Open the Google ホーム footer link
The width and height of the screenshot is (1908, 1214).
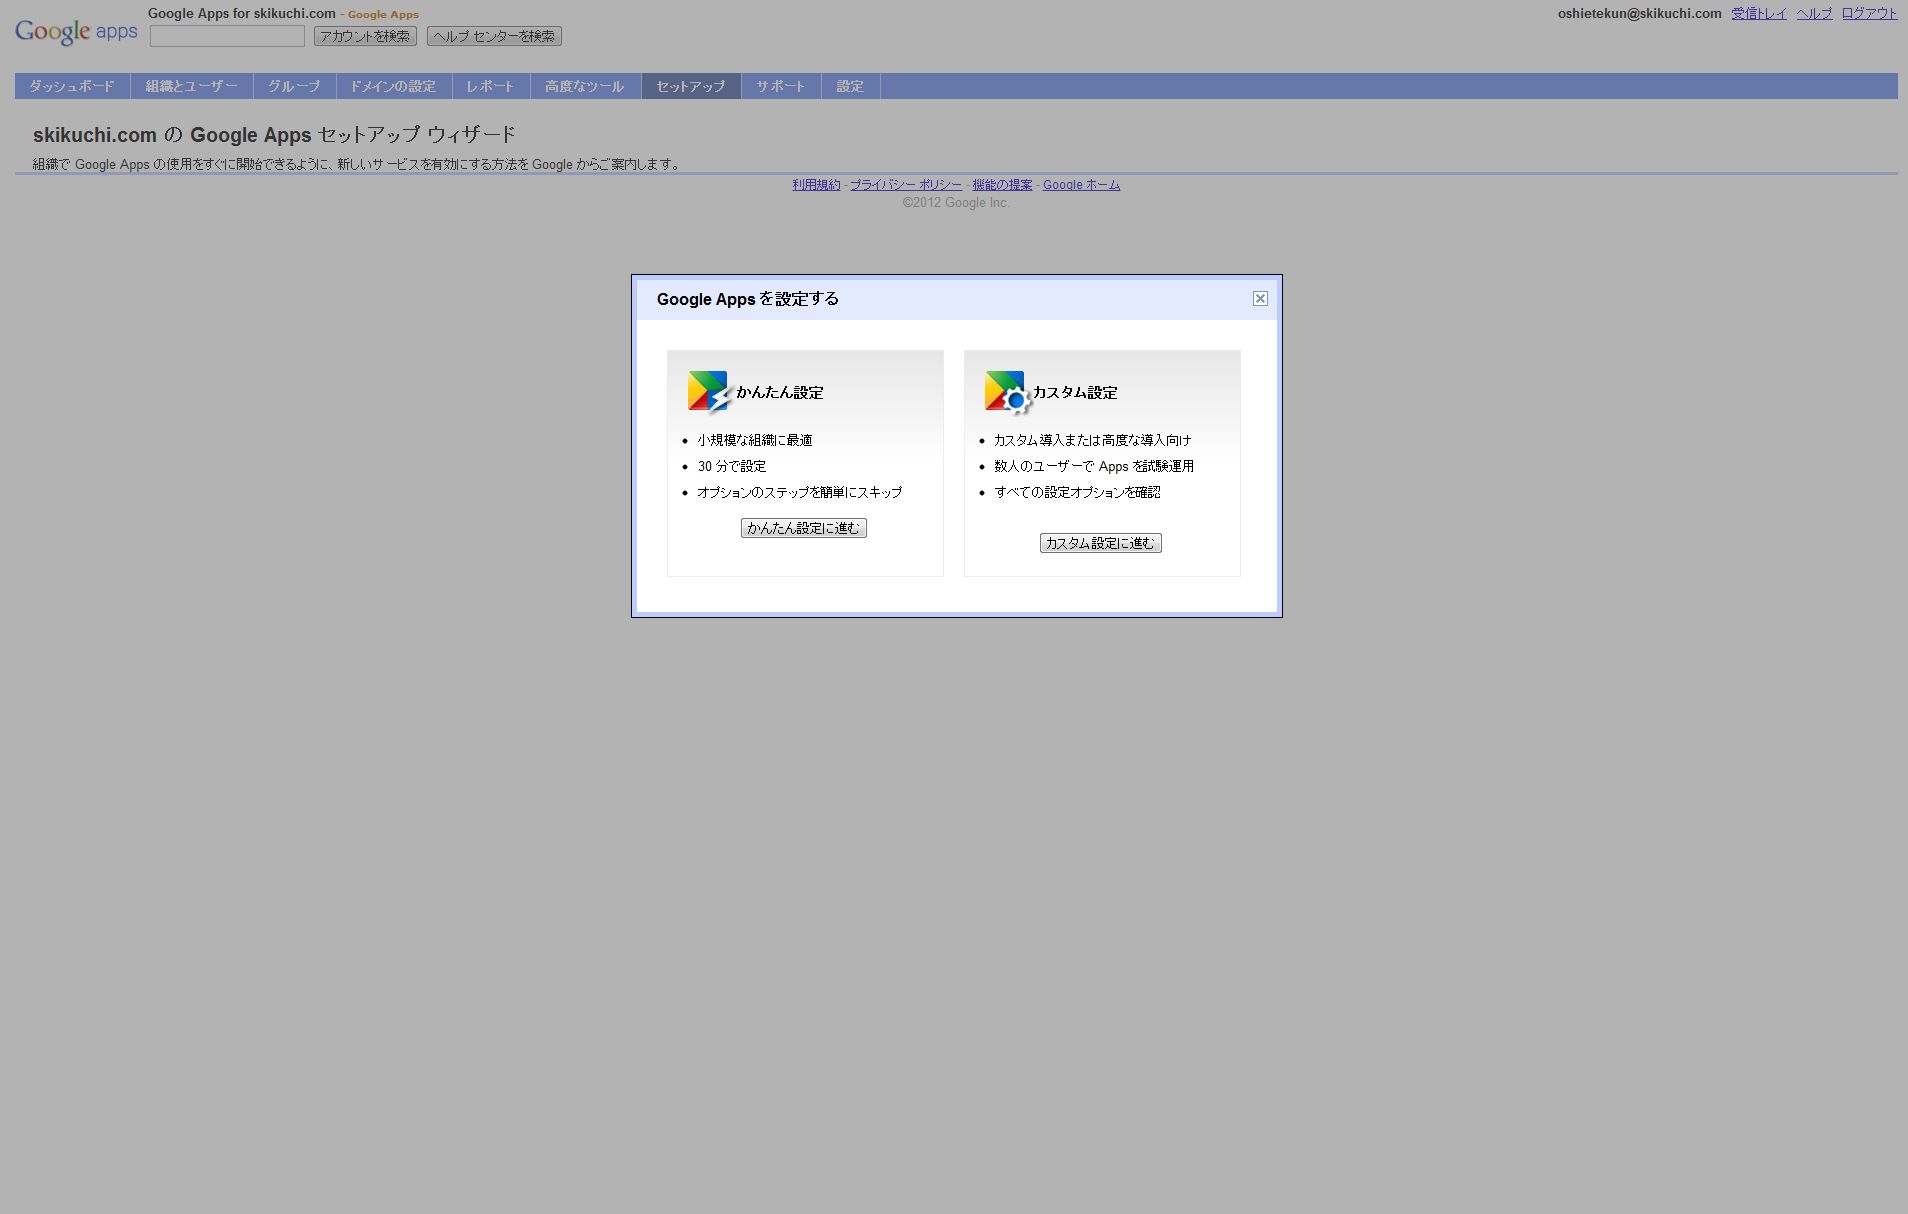tap(1082, 185)
